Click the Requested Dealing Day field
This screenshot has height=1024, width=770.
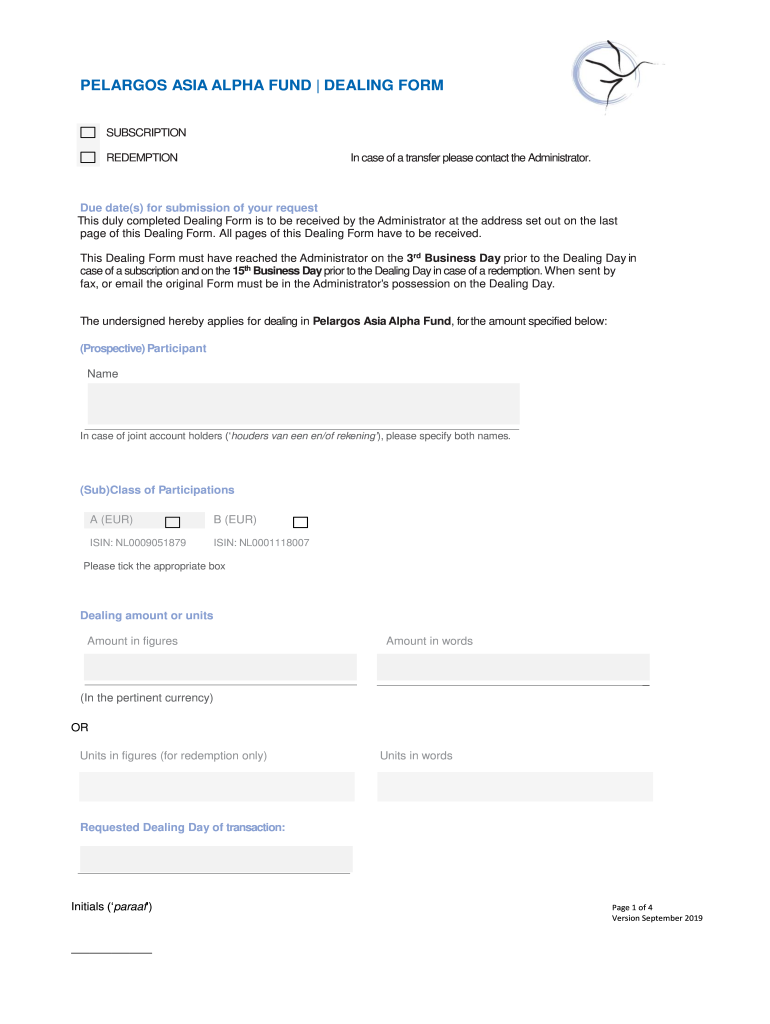[216, 859]
